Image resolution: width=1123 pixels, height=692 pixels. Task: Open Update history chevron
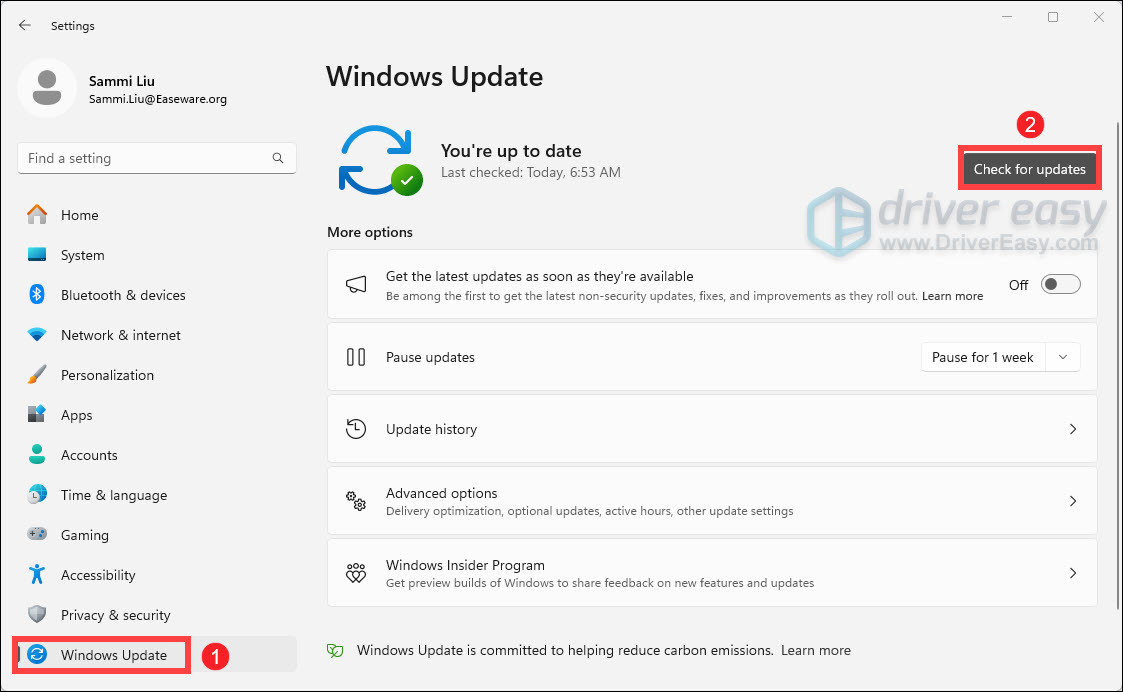[1073, 429]
